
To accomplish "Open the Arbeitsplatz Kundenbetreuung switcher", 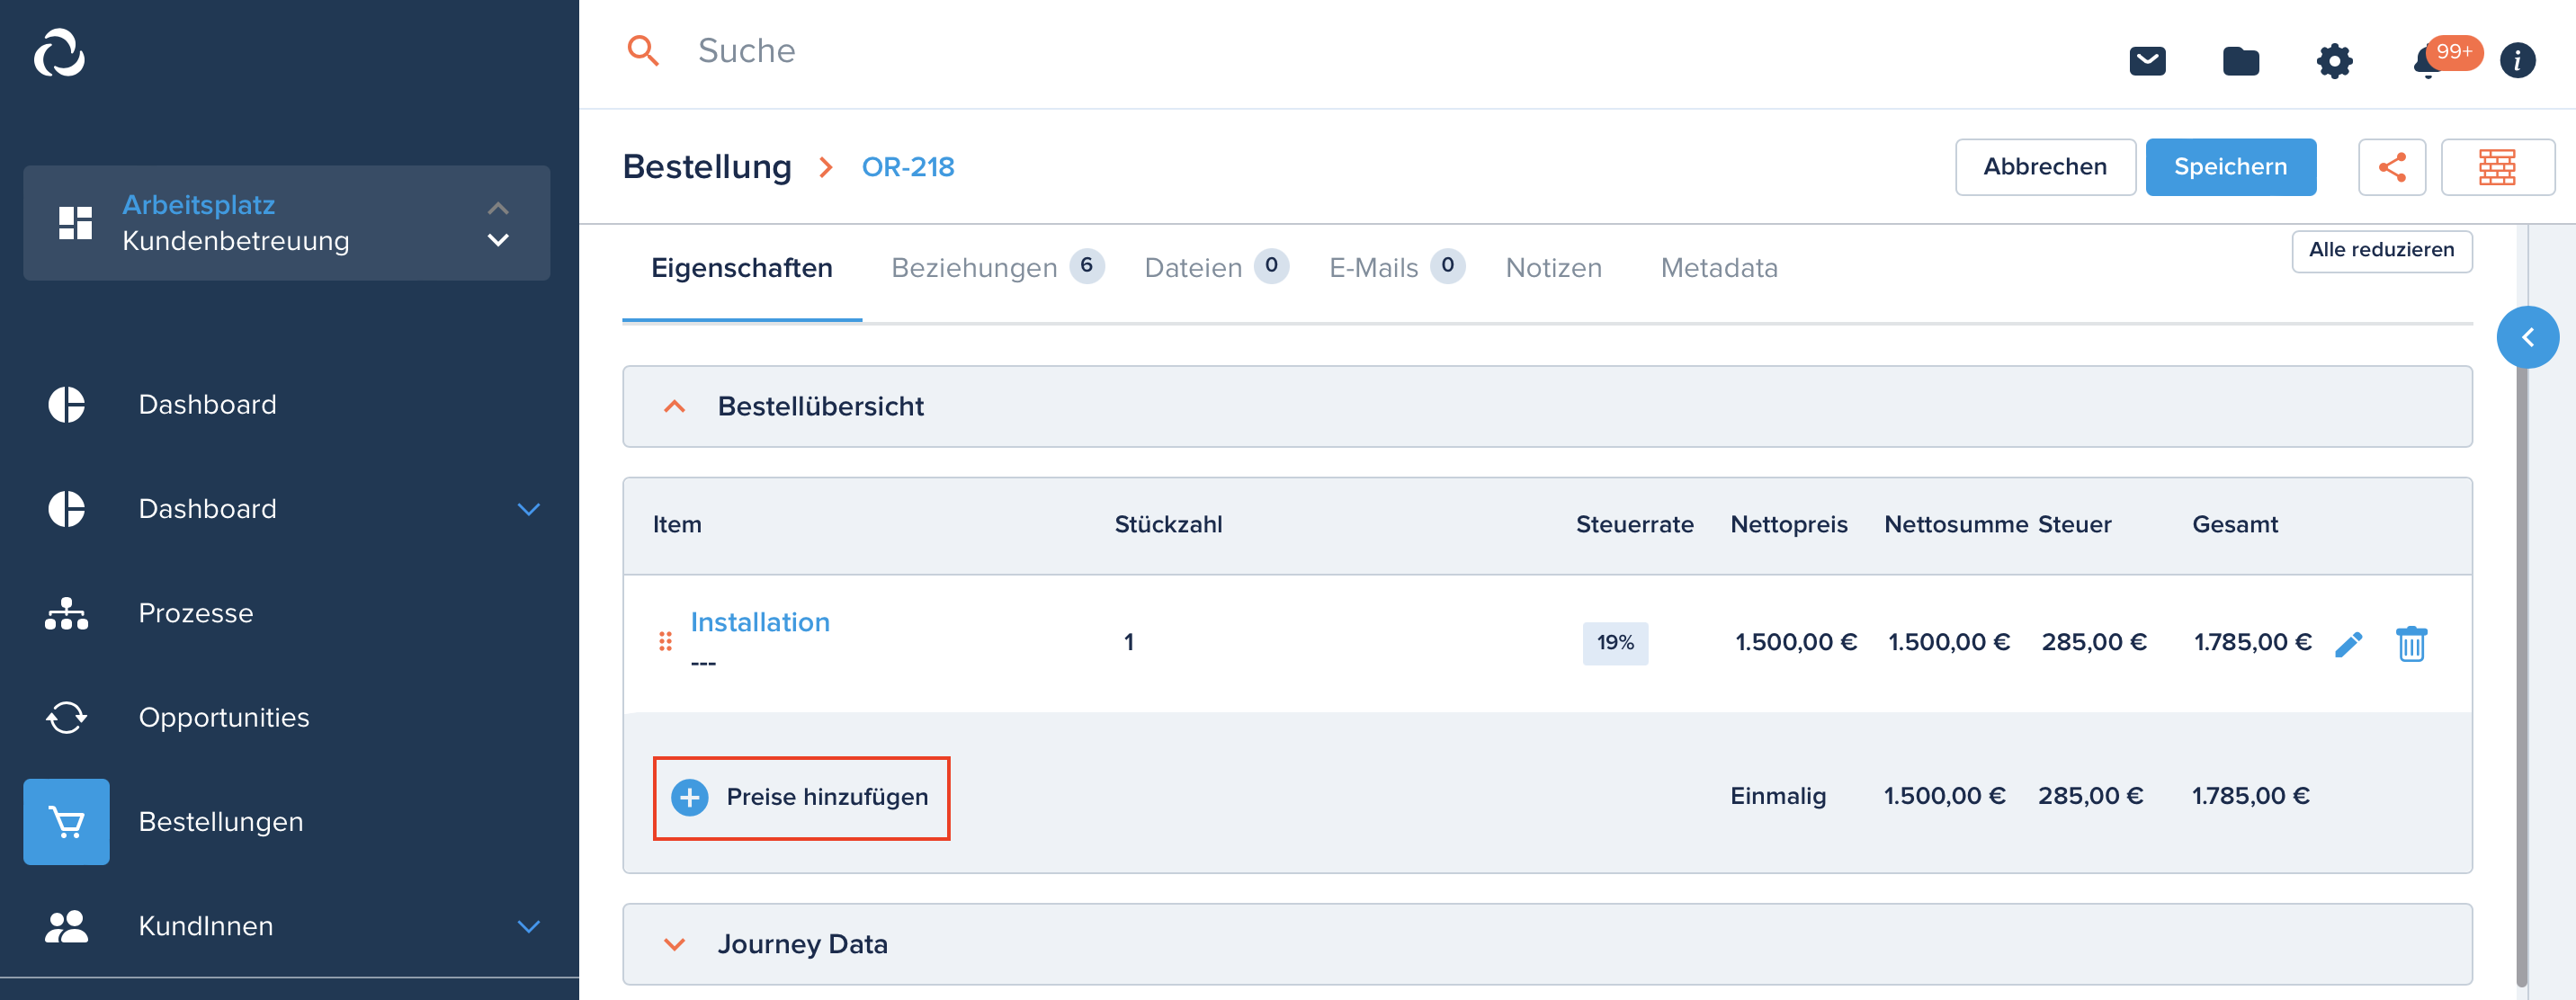I will pyautogui.click(x=287, y=223).
